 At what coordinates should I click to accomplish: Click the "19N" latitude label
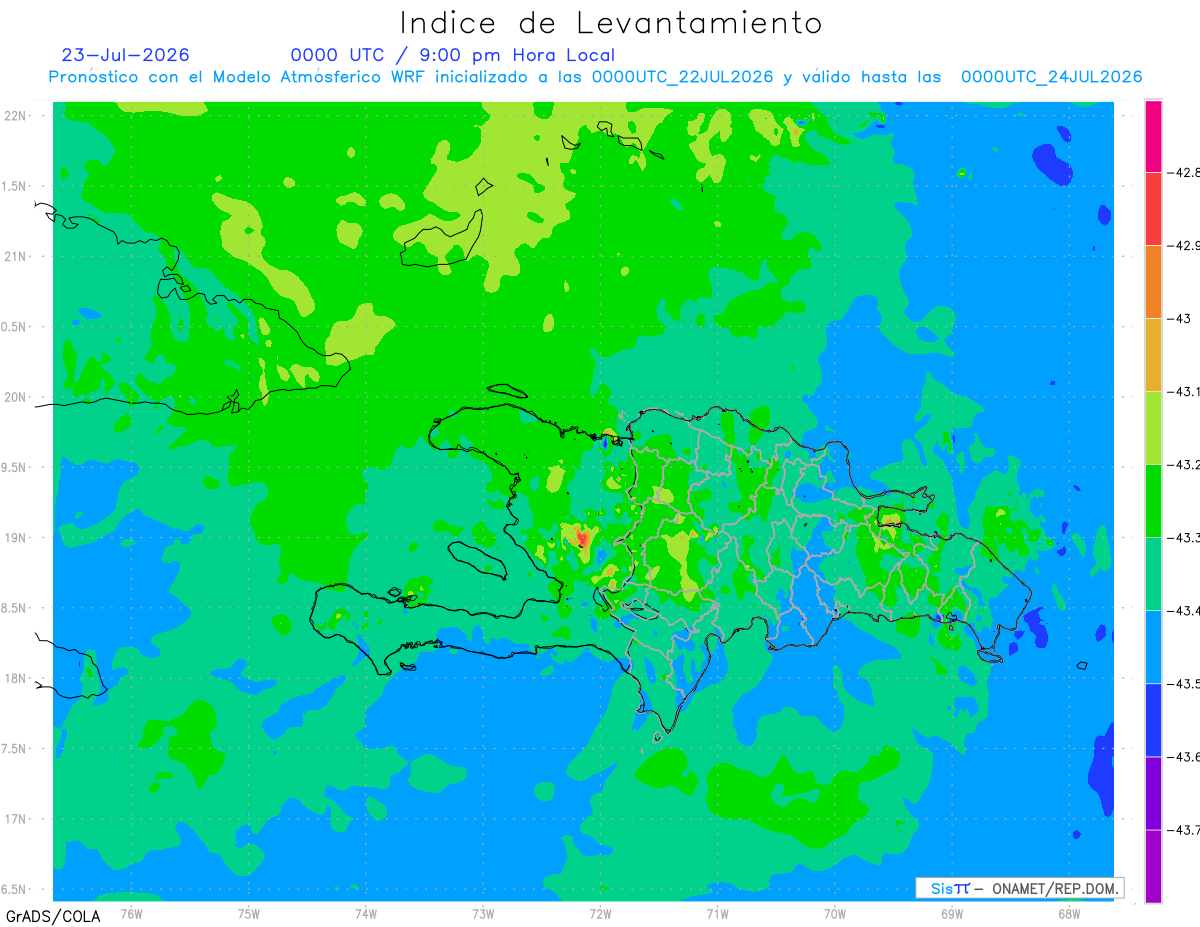pos(17,537)
